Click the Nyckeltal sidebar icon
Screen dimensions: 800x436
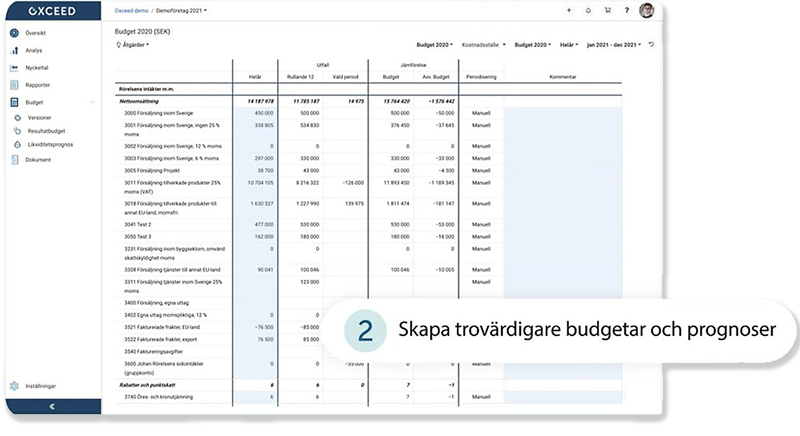pos(15,67)
